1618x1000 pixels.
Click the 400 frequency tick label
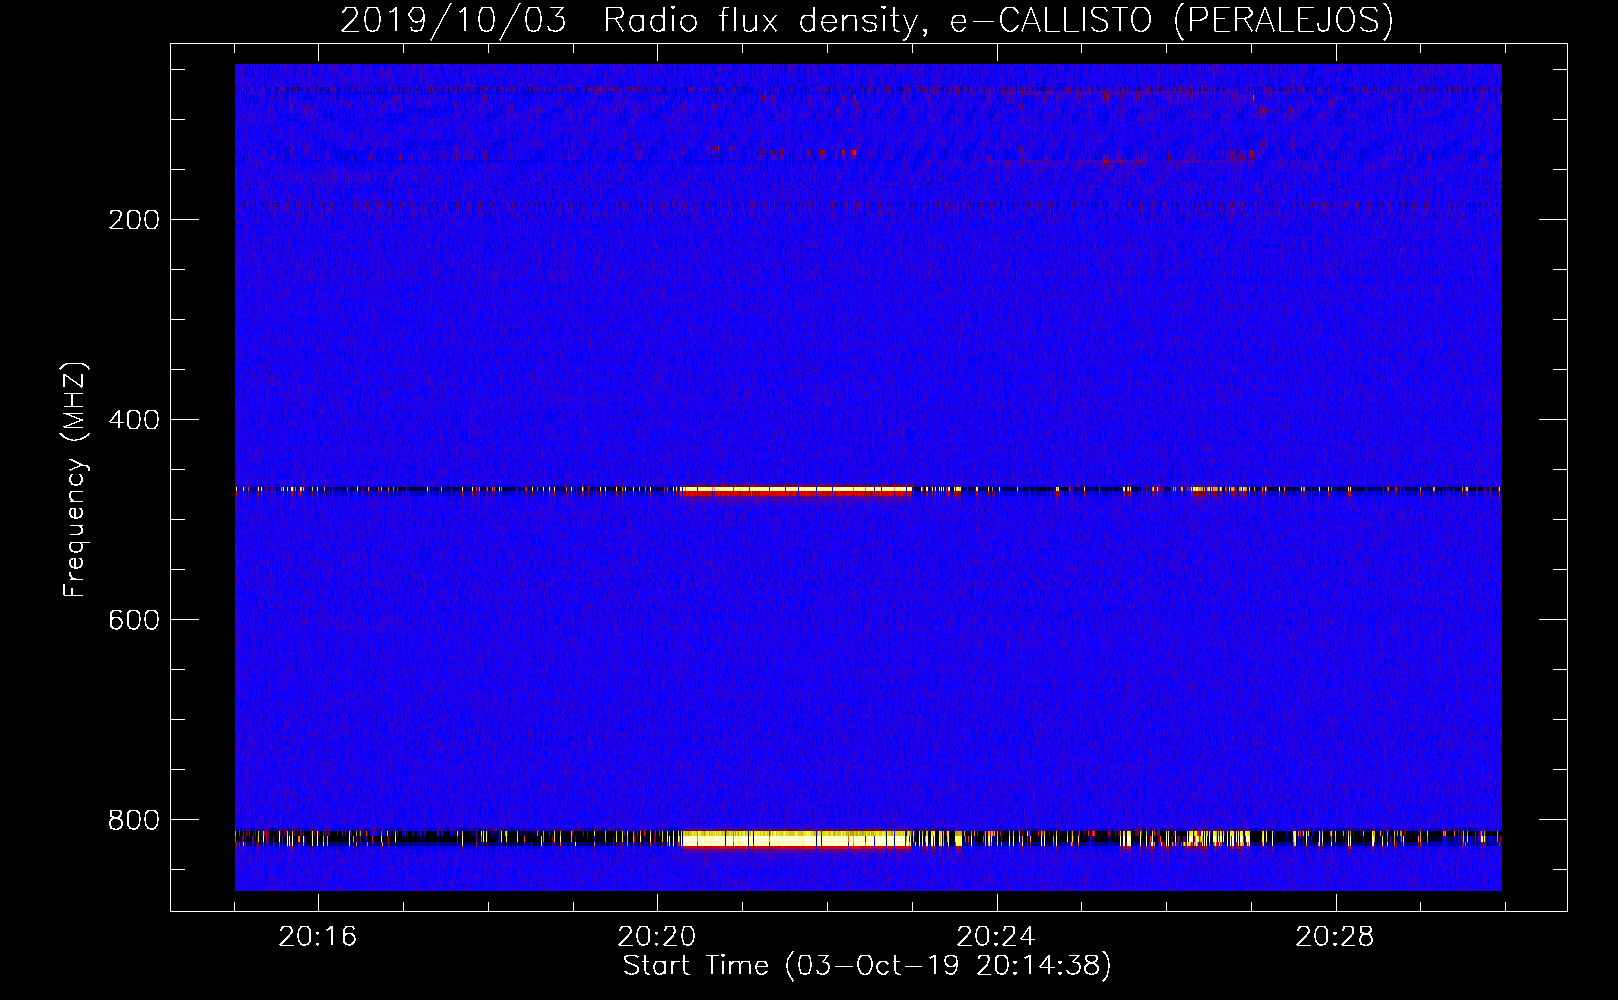coord(134,420)
